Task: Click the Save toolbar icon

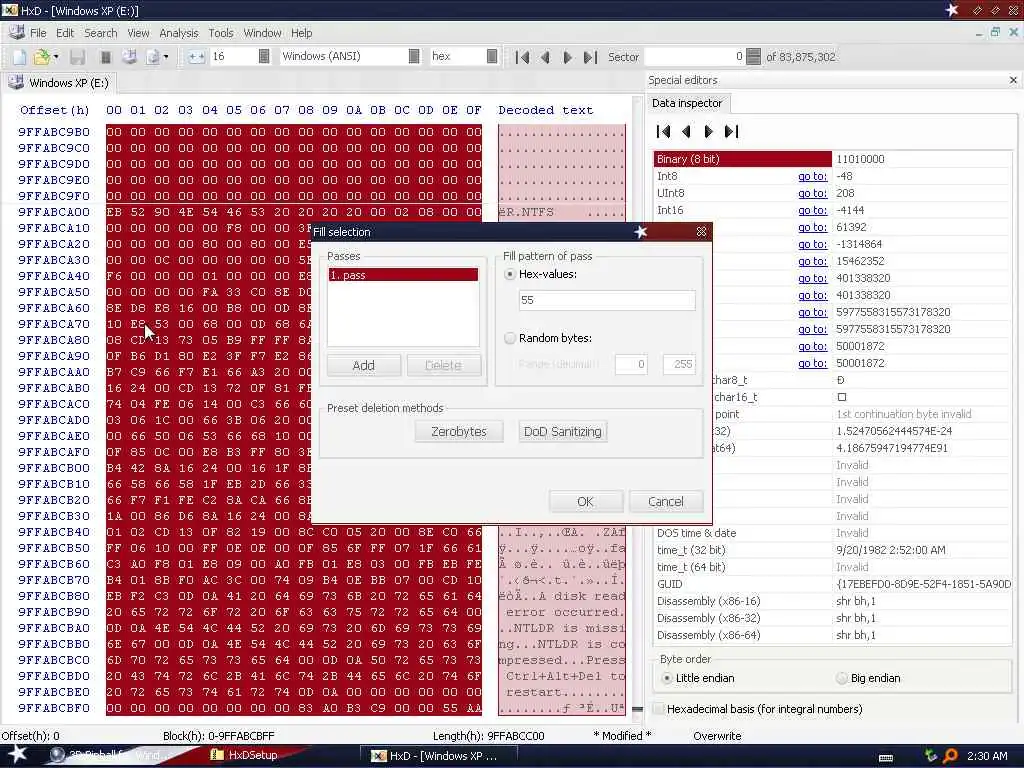Action: point(78,57)
